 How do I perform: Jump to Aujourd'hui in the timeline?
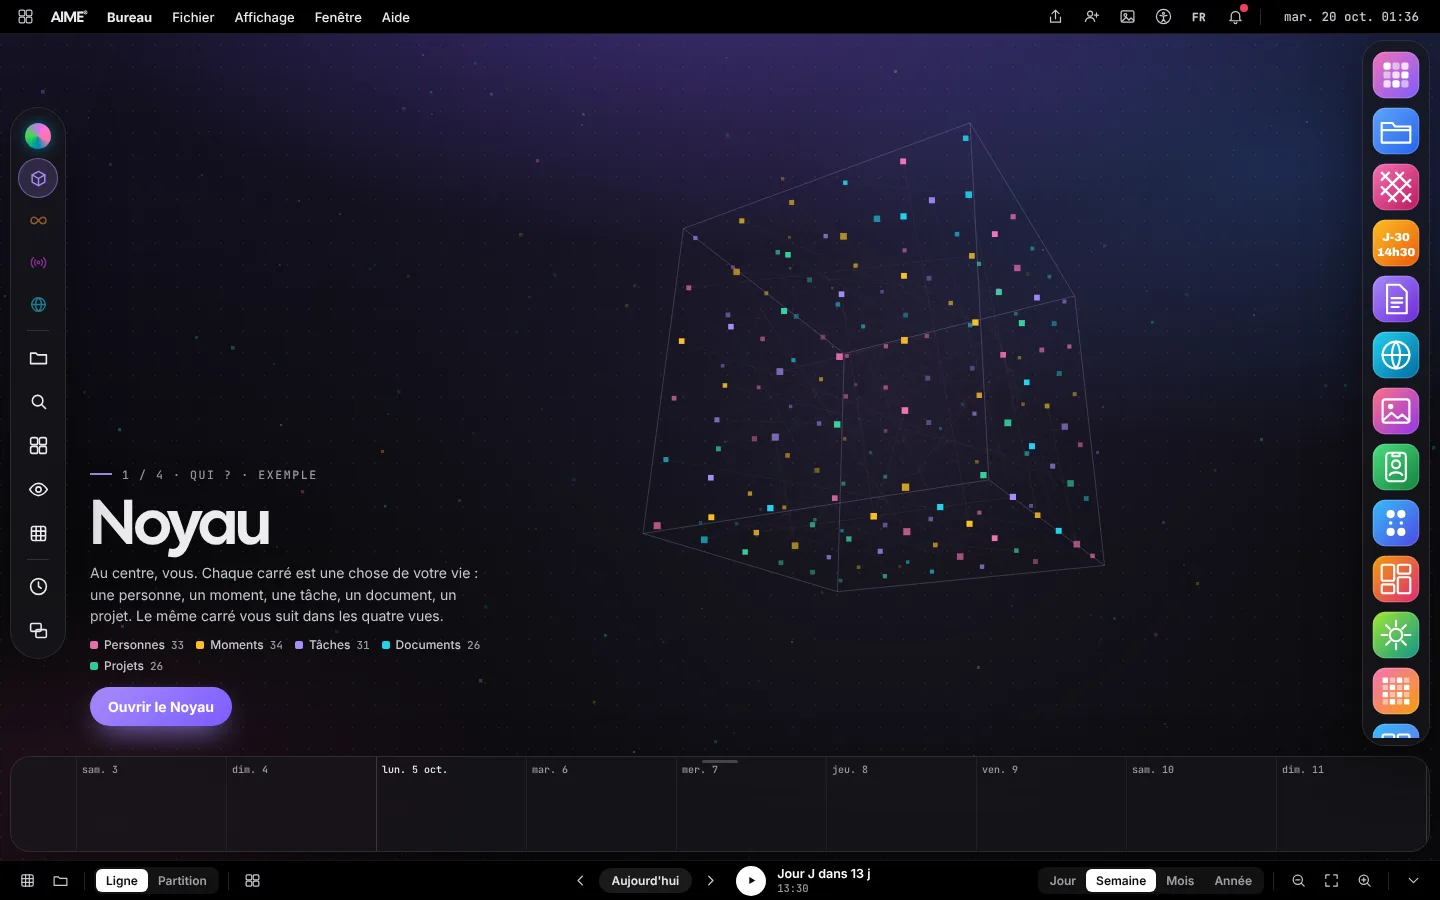tap(645, 881)
